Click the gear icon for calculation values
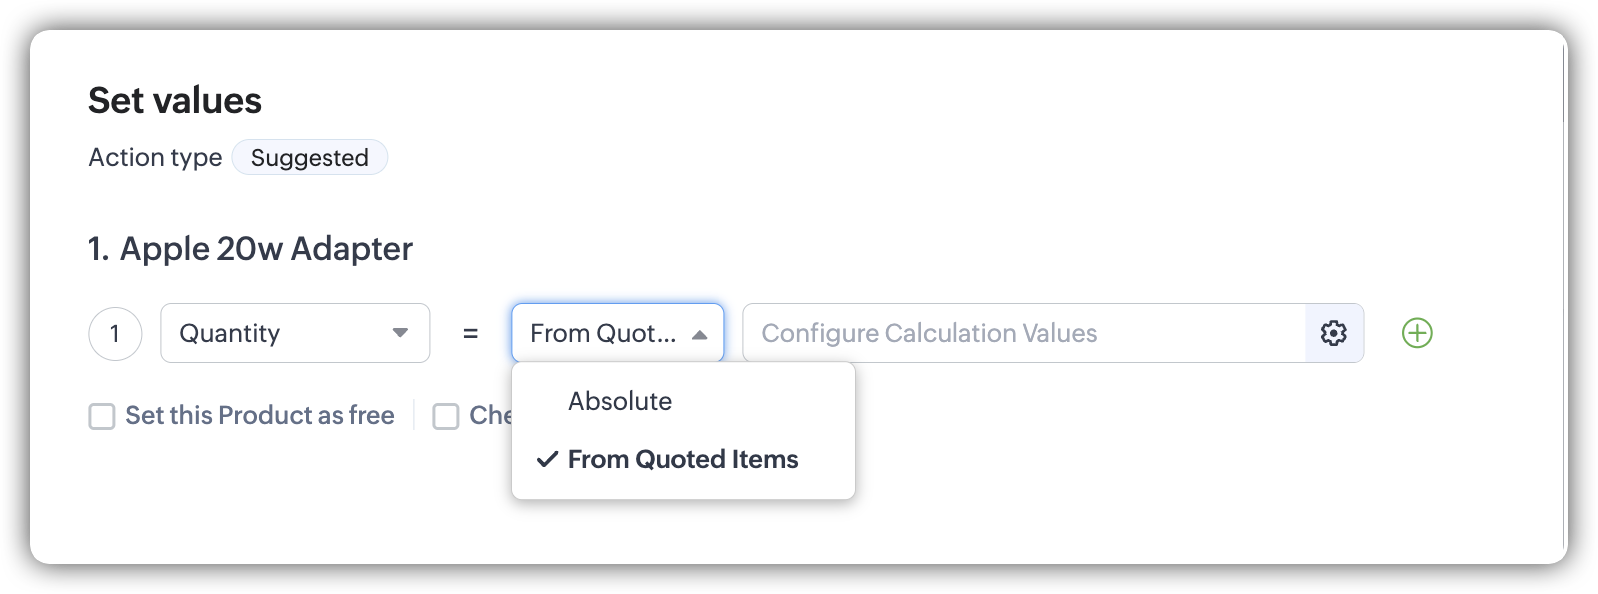 [1334, 333]
